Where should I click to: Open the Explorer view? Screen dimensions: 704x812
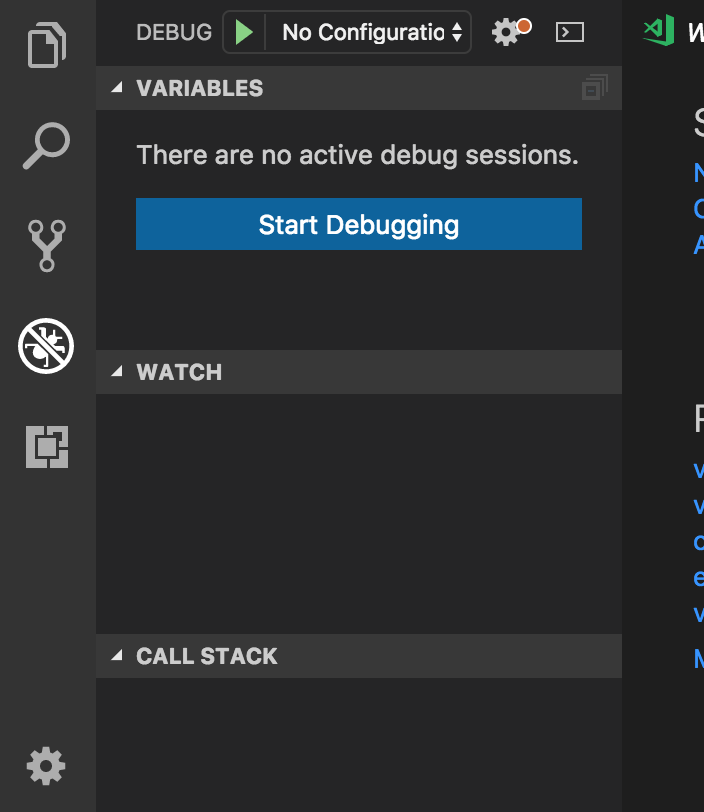(44, 44)
